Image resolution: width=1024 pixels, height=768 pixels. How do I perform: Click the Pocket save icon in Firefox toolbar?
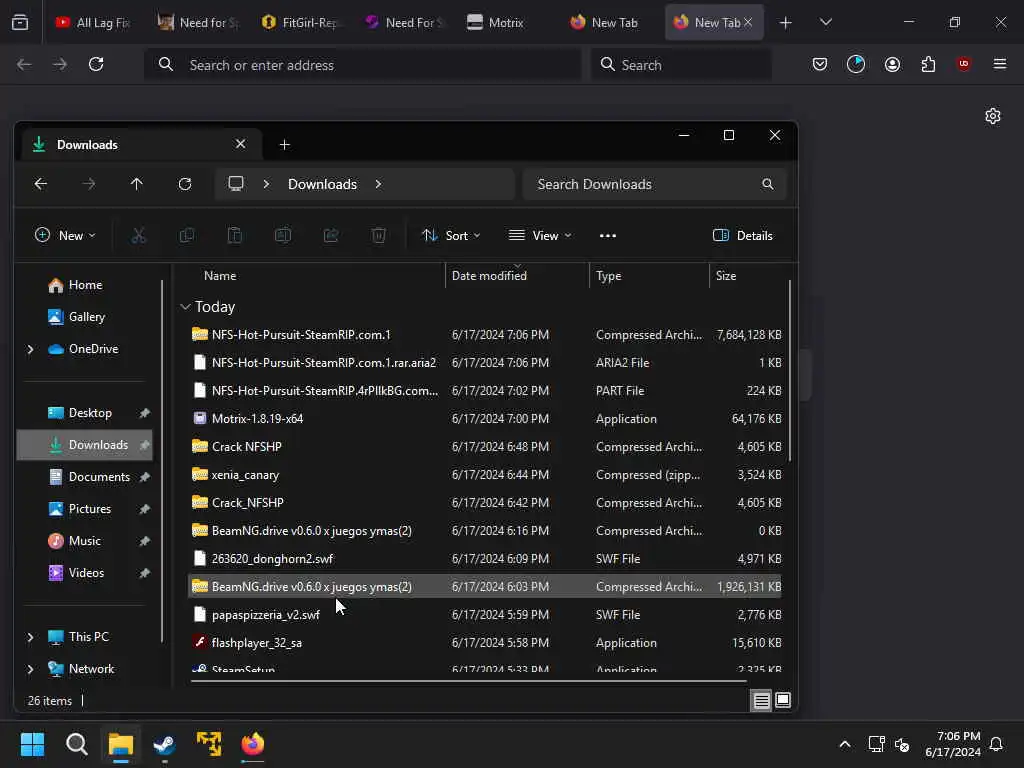point(820,64)
